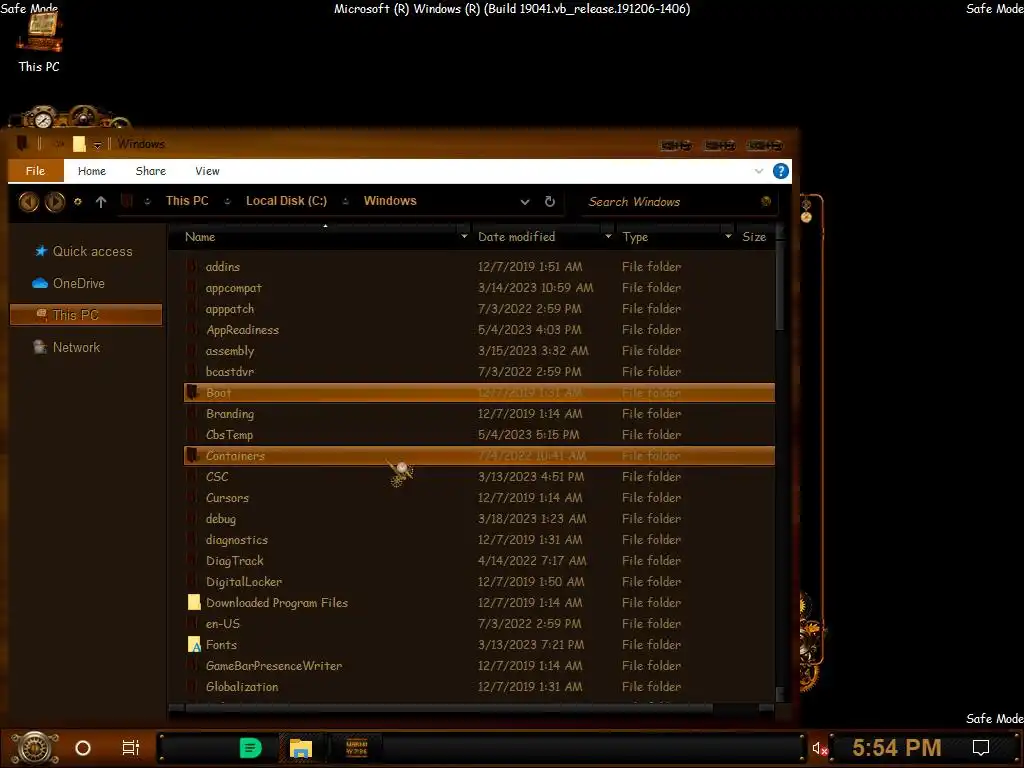Click the search magnifier icon
The height and width of the screenshot is (768, 1024).
point(766,201)
